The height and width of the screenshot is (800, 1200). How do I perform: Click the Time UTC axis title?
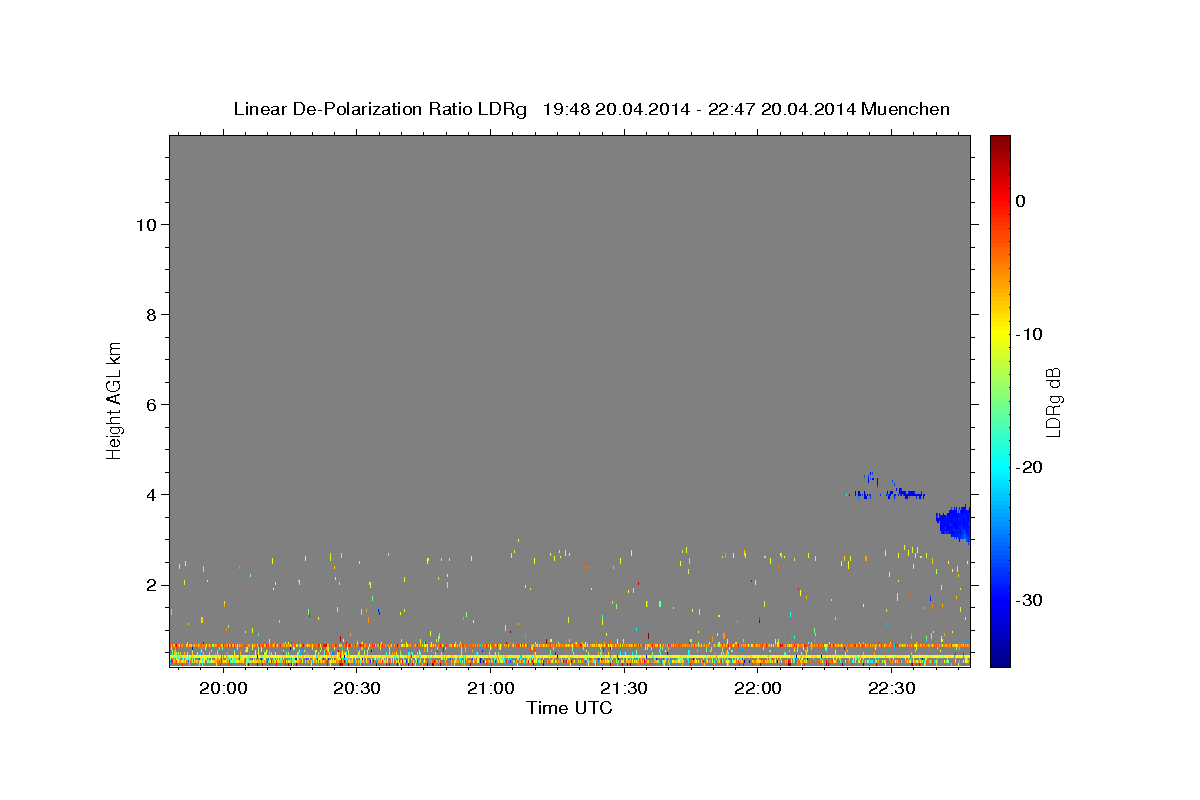pos(569,708)
